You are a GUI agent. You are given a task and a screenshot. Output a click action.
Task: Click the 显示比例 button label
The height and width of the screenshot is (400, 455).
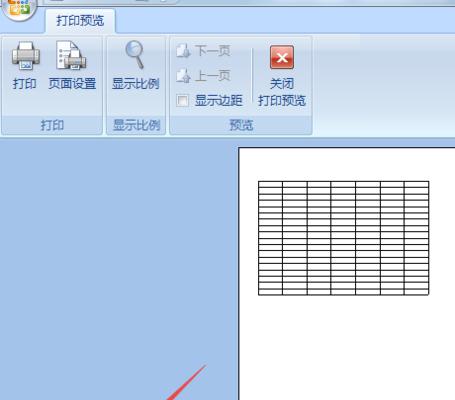tap(135, 83)
